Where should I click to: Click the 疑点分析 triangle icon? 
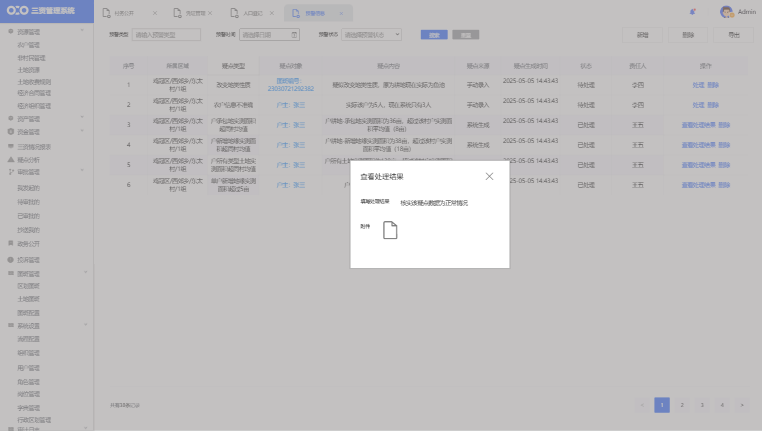[x=11, y=159]
